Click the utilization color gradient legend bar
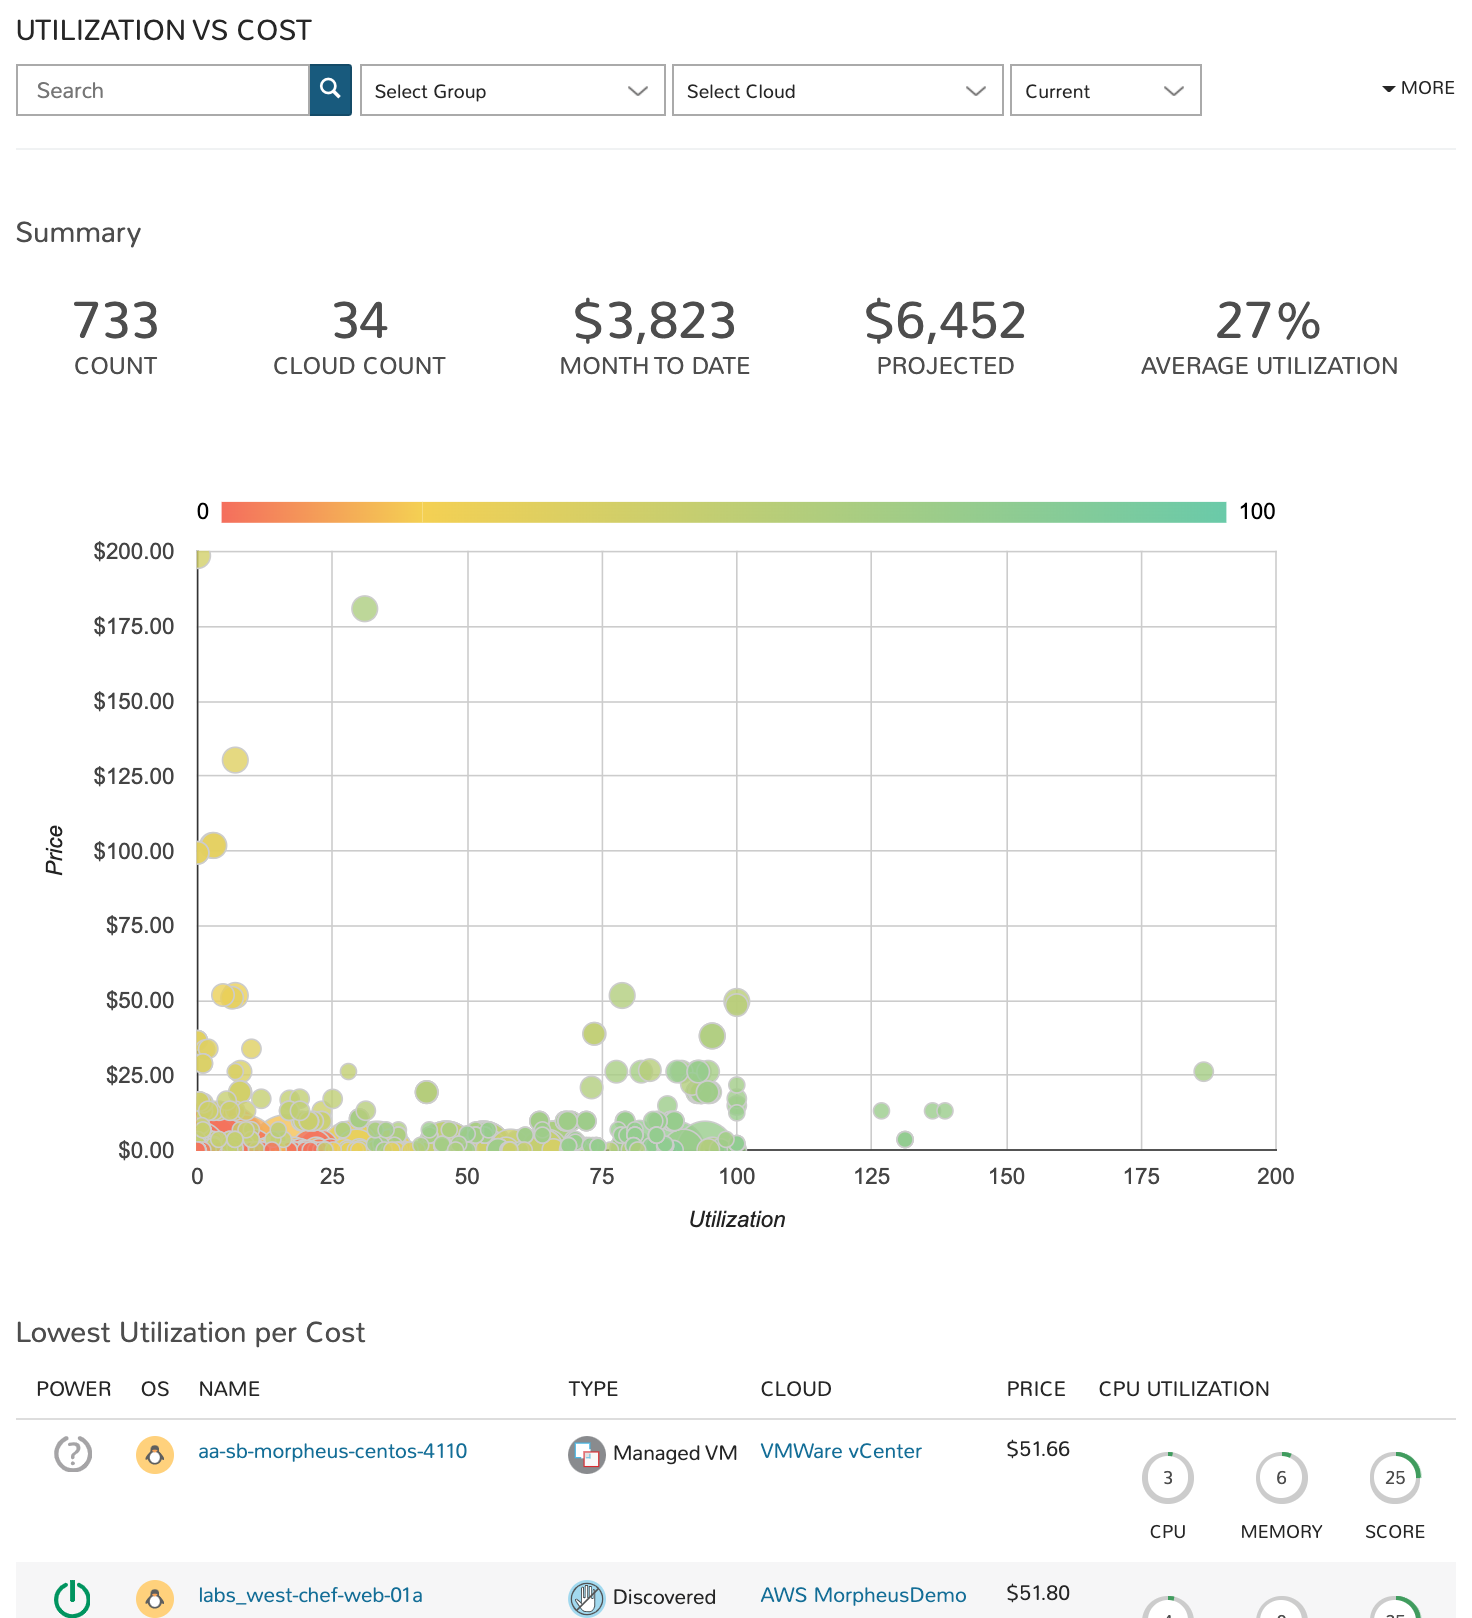Screen dimensions: 1472x1618 pos(723,512)
